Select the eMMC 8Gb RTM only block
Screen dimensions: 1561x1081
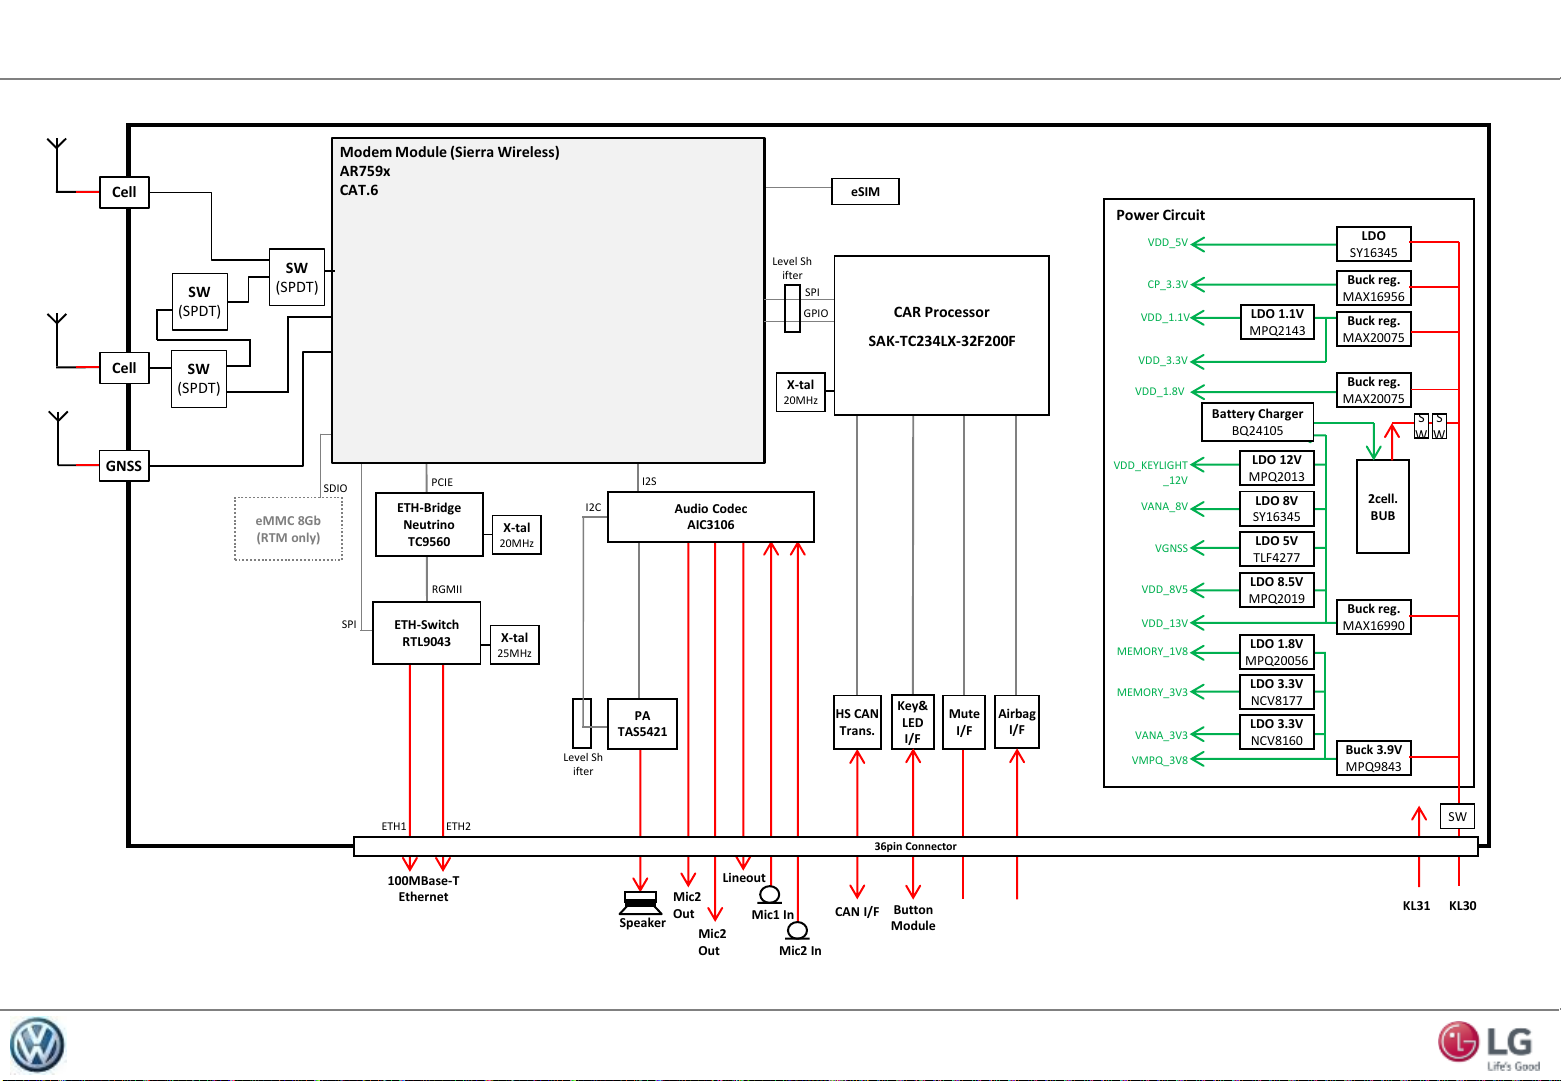pos(288,529)
